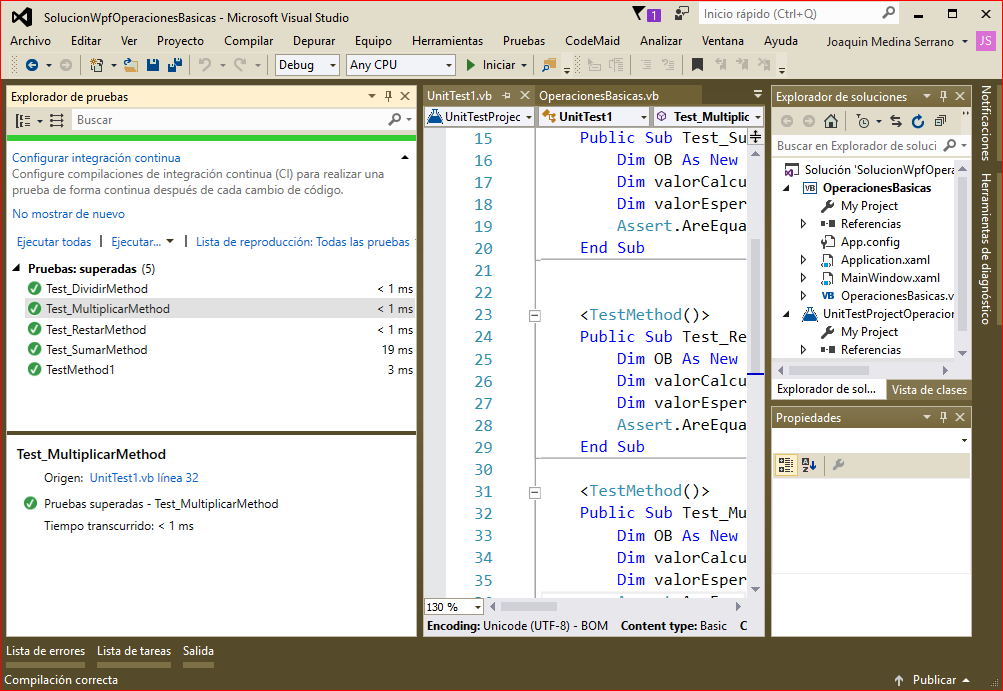
Task: Collapse the OperacionesBasicas project node
Action: [x=786, y=188]
